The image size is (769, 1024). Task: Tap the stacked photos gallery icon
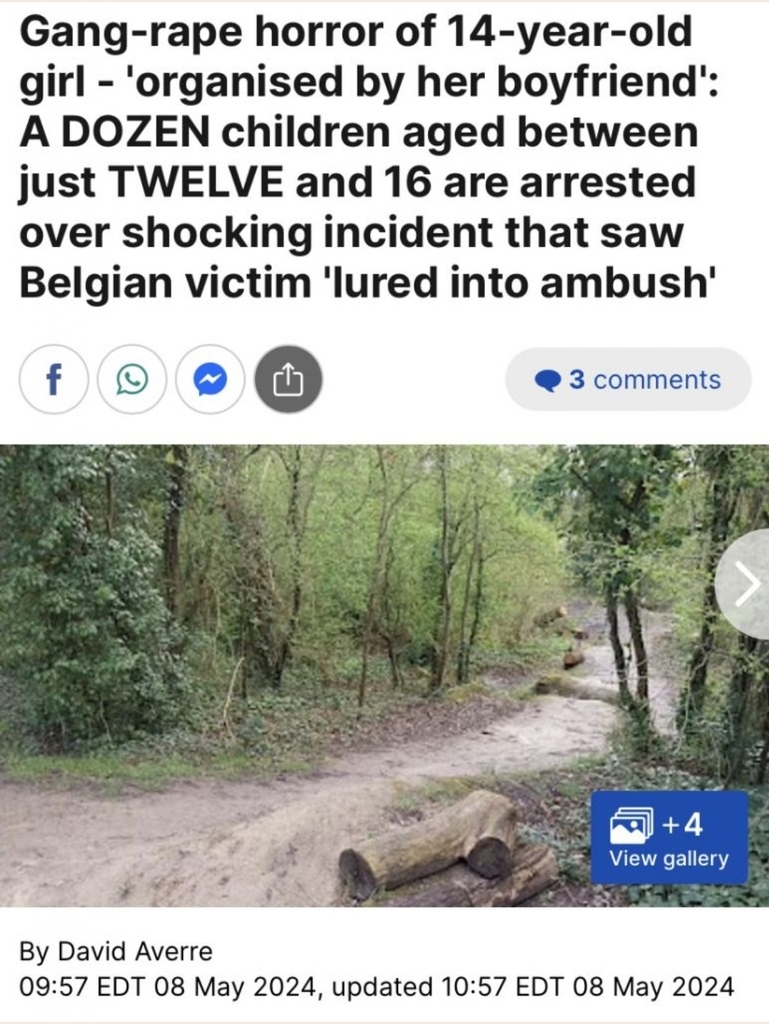[631, 825]
